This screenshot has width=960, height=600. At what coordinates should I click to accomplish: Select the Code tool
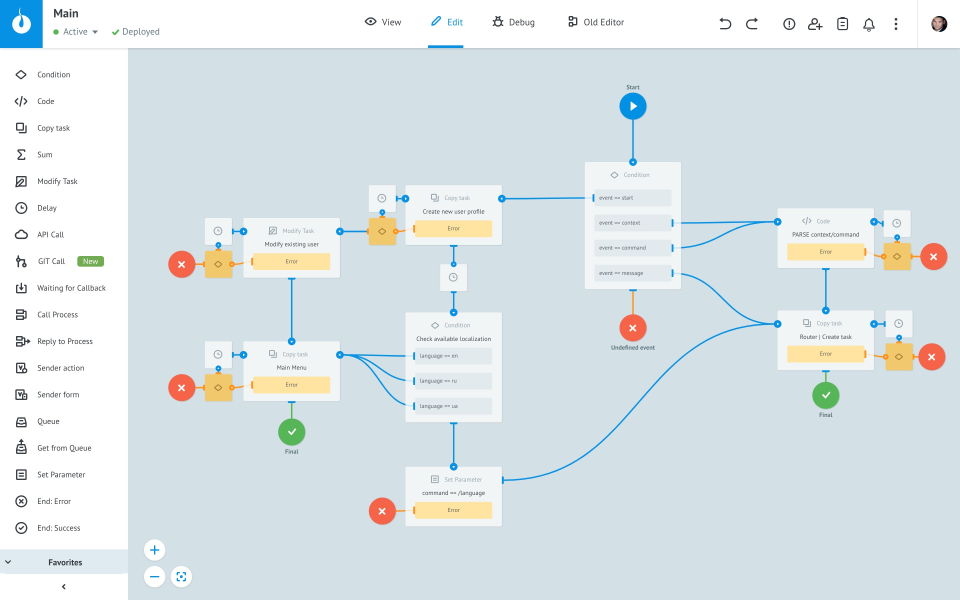(x=47, y=101)
